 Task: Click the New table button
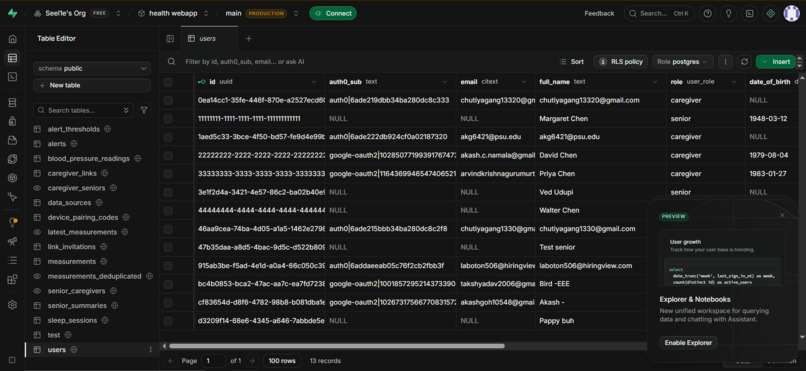point(92,85)
